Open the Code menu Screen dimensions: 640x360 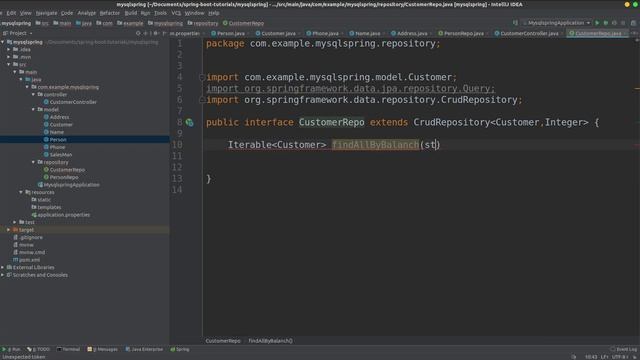[67, 13]
